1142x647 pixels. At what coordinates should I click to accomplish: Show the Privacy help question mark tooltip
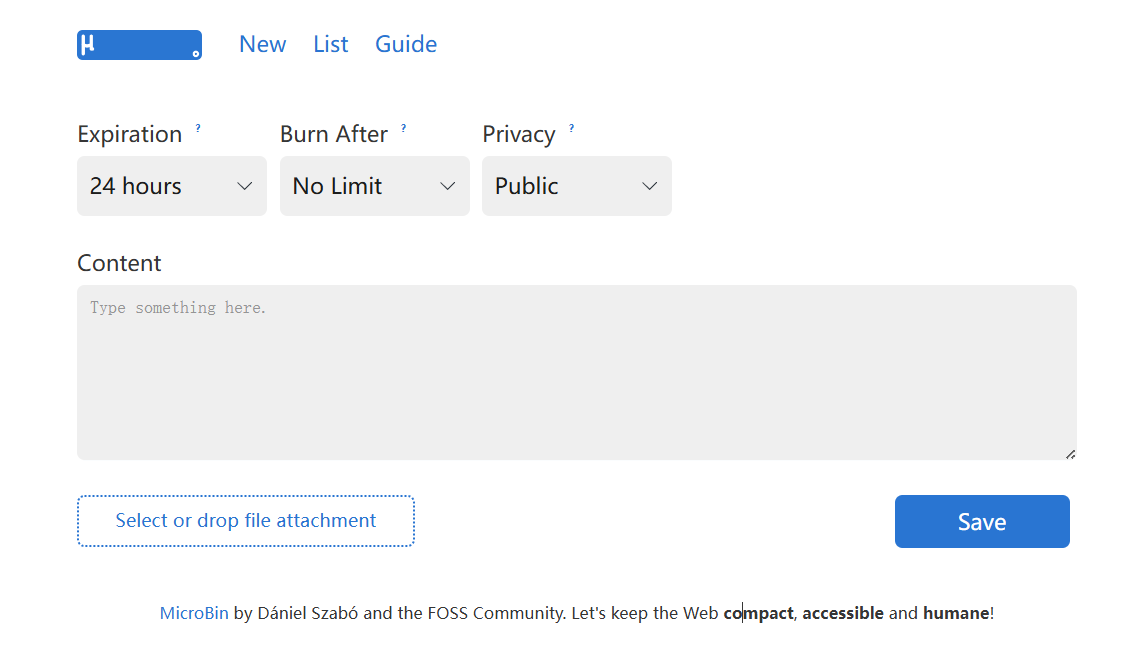click(571, 128)
